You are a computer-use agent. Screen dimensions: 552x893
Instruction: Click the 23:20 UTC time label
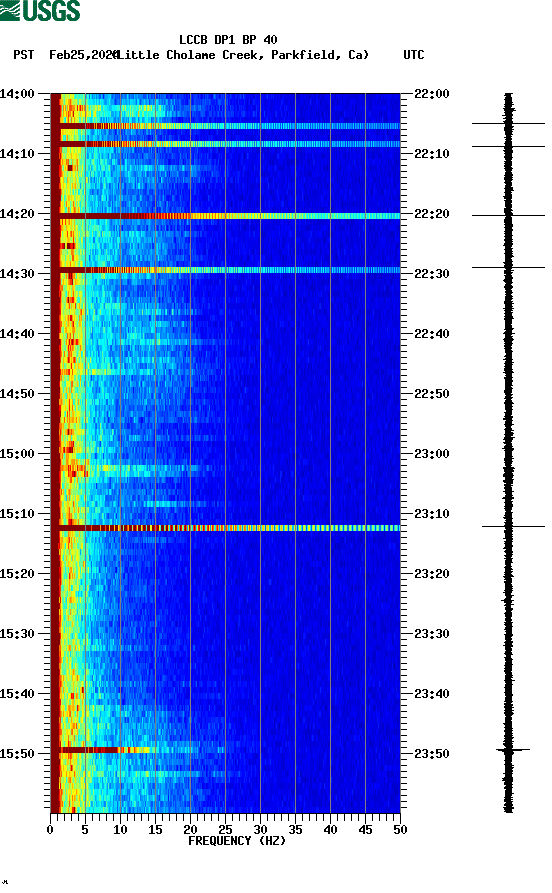click(432, 574)
